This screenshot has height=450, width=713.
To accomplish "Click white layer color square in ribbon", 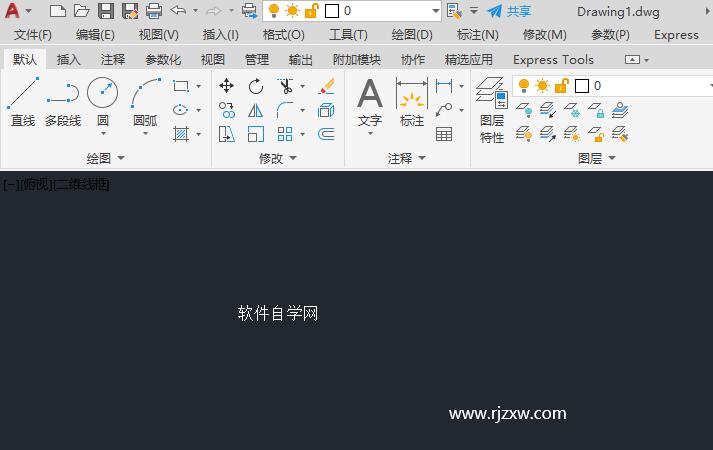I will [582, 85].
